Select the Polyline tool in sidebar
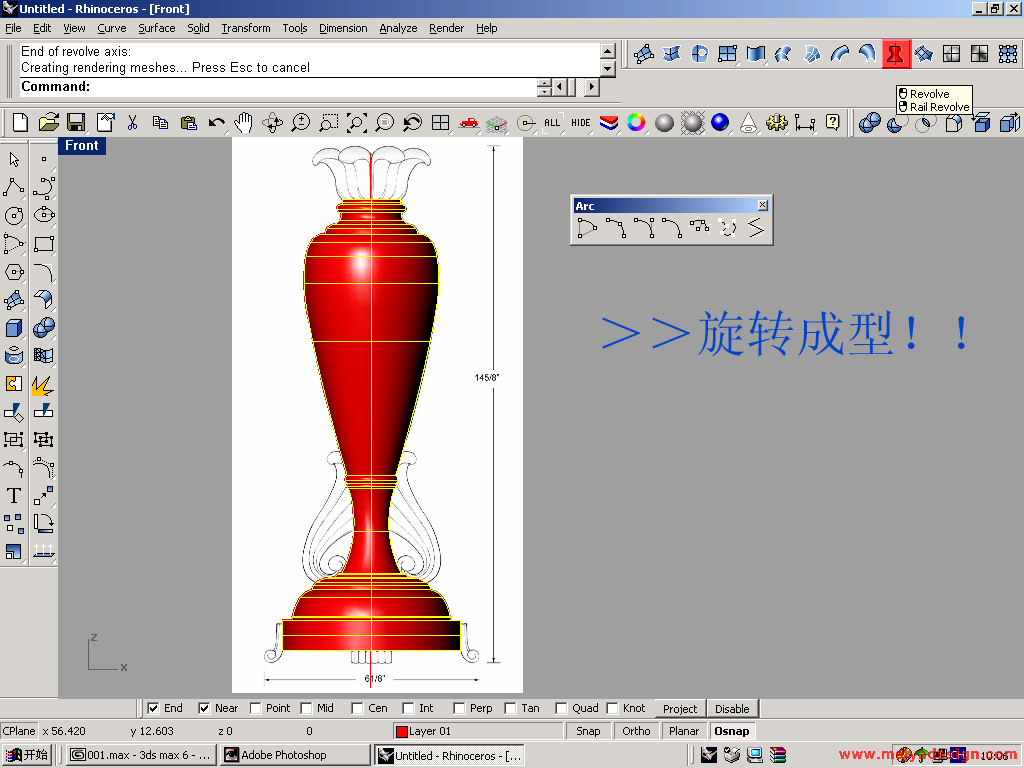1024x768 pixels. pyautogui.click(x=14, y=187)
